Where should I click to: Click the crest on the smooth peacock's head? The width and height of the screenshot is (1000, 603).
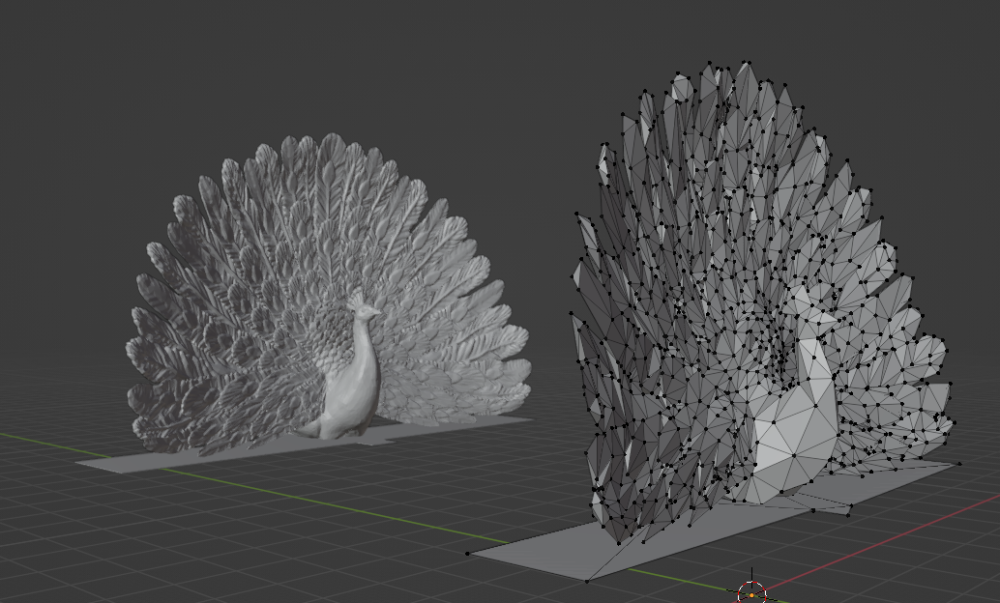pyautogui.click(x=354, y=297)
